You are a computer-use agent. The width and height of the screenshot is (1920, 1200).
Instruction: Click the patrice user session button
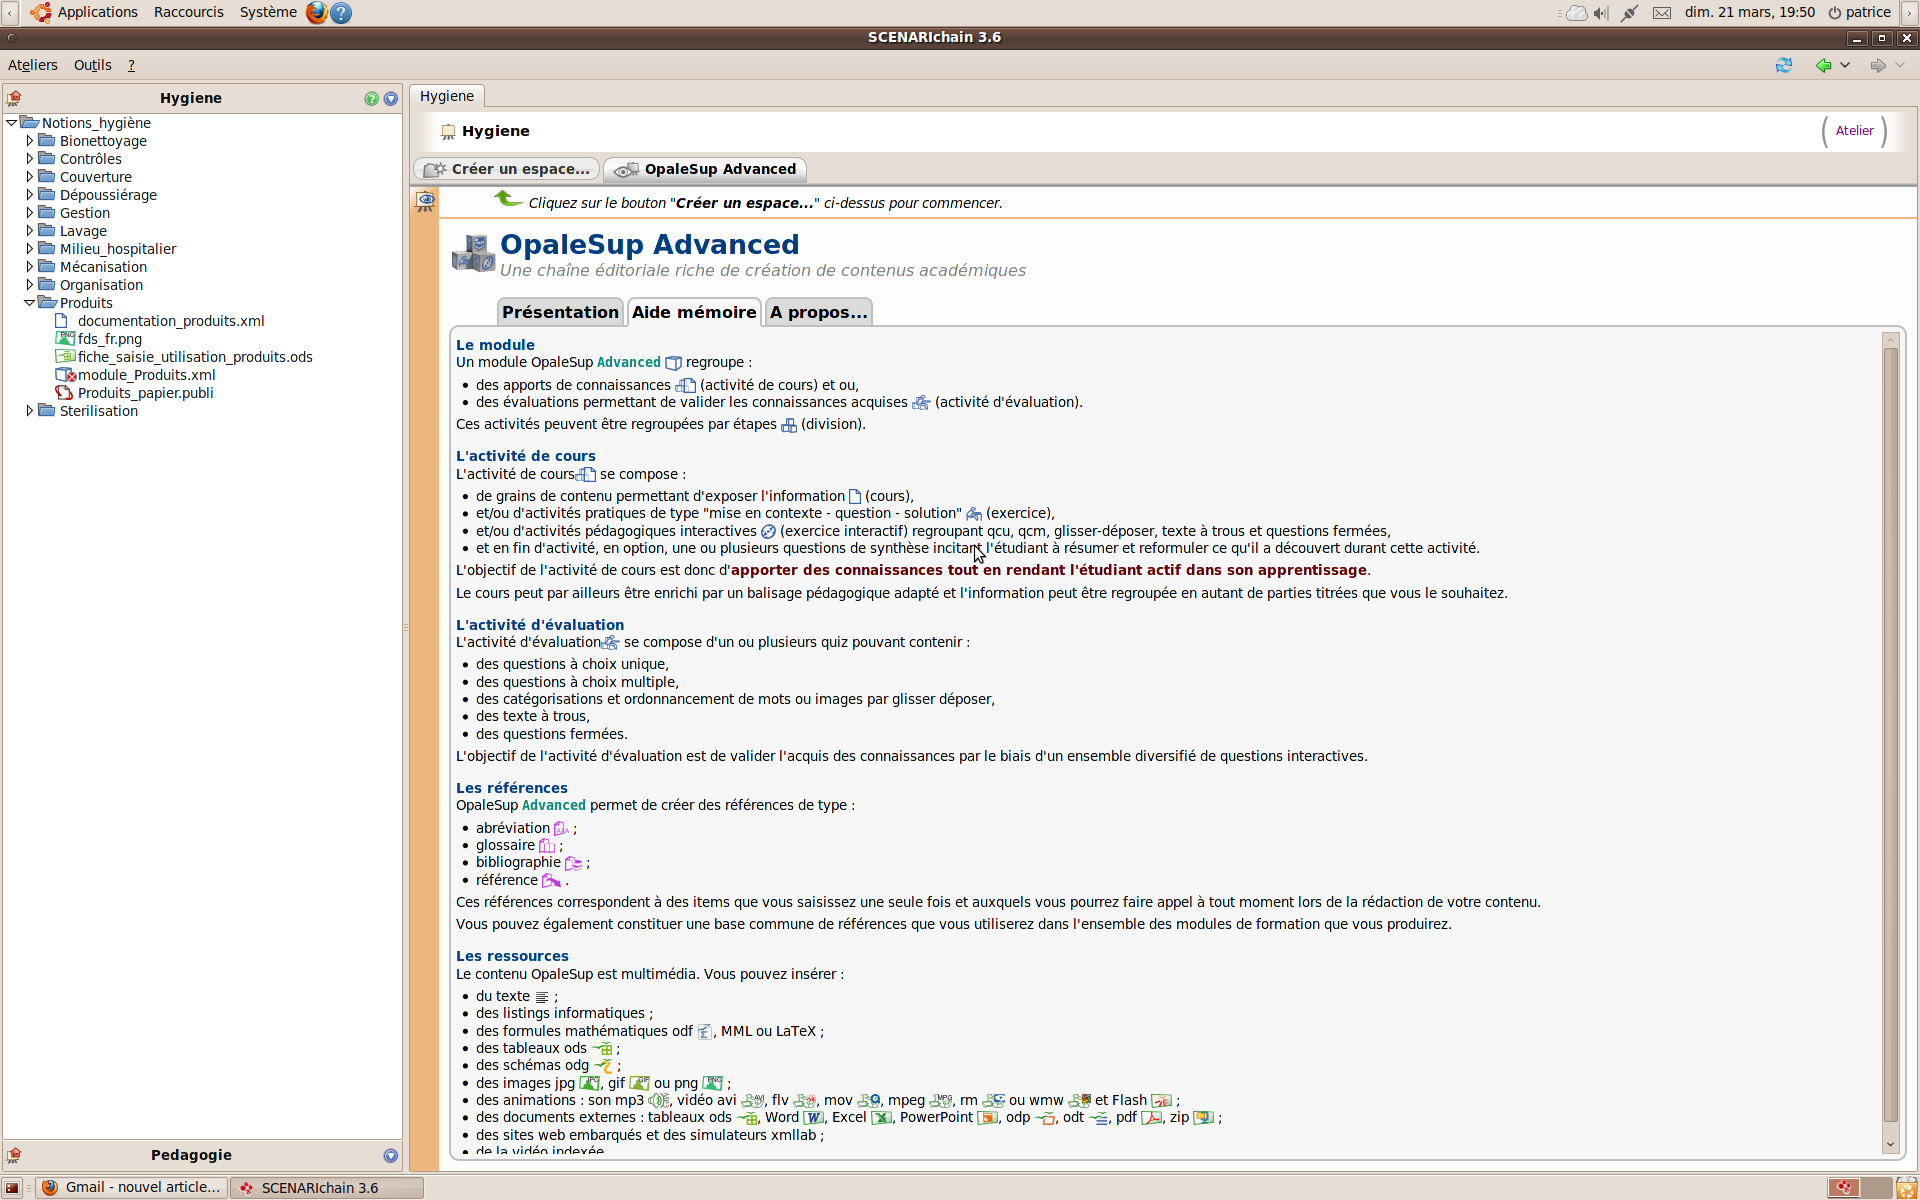tap(1859, 12)
